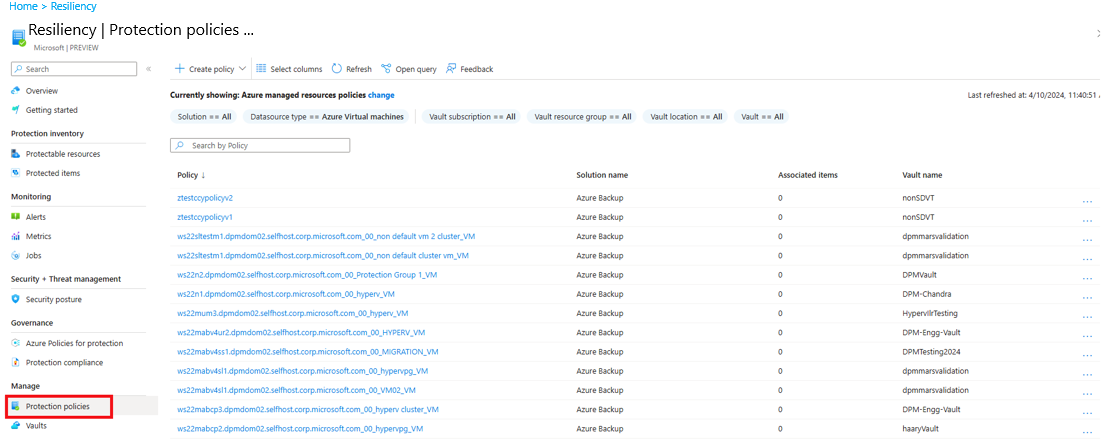
Task: Click the Protection policies sidebar icon
Action: 16,406
